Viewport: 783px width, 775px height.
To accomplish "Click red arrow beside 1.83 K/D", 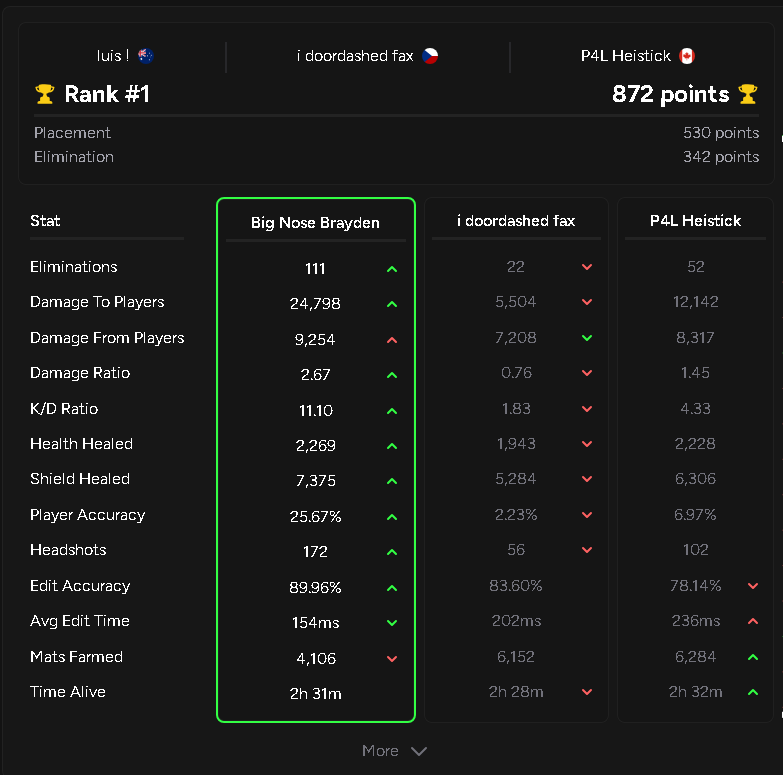I will 587,409.
